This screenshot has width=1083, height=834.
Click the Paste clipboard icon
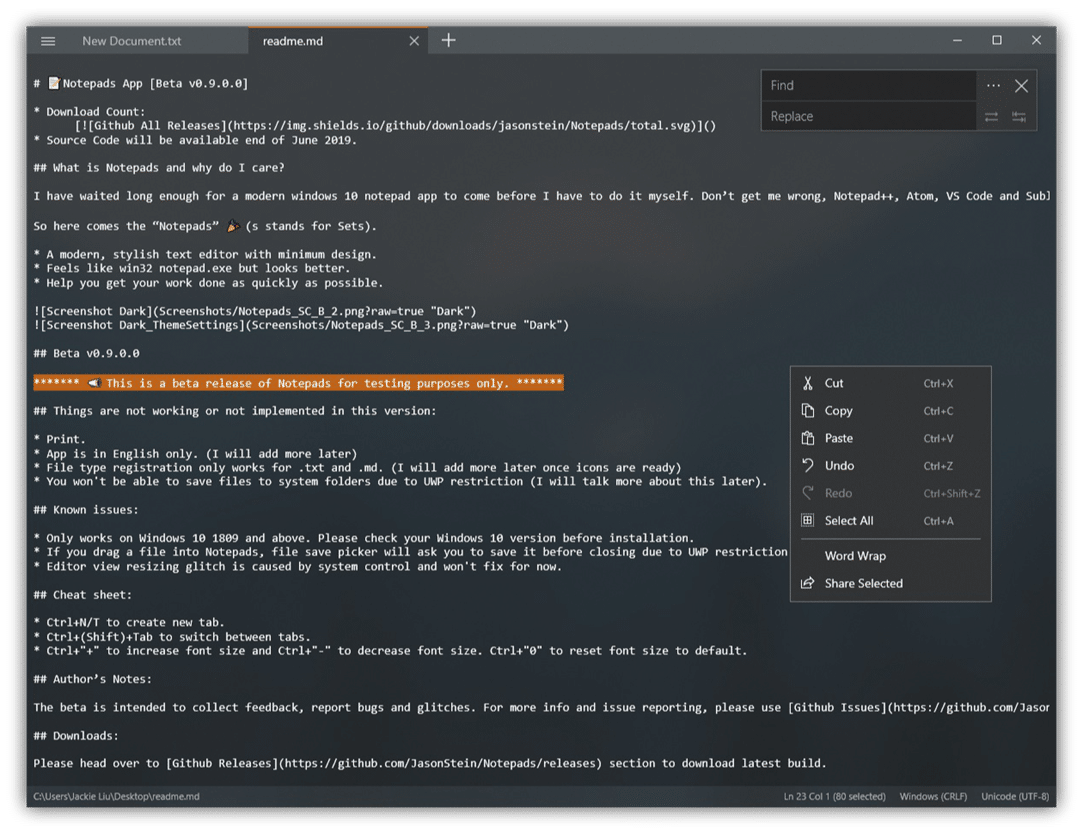pyautogui.click(x=808, y=438)
